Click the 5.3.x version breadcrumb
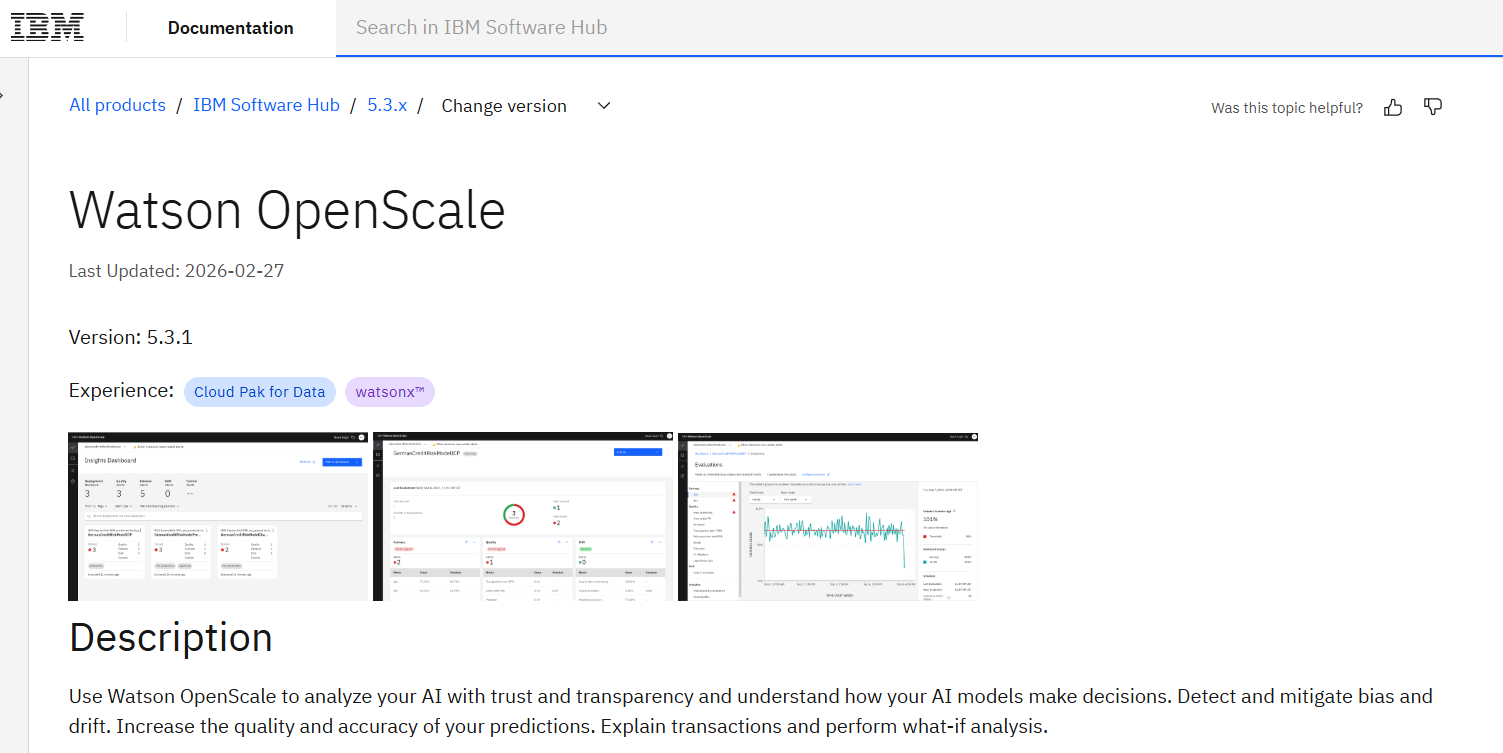The image size is (1503, 753). click(x=387, y=105)
